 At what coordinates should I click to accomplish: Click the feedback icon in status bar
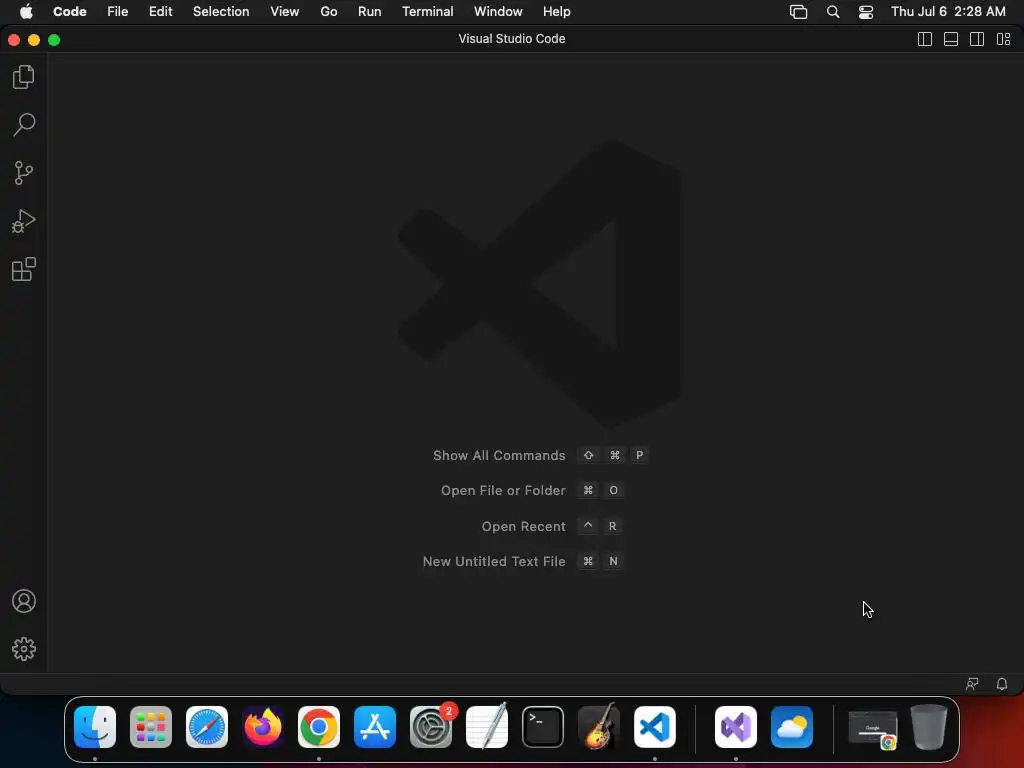[x=972, y=684]
